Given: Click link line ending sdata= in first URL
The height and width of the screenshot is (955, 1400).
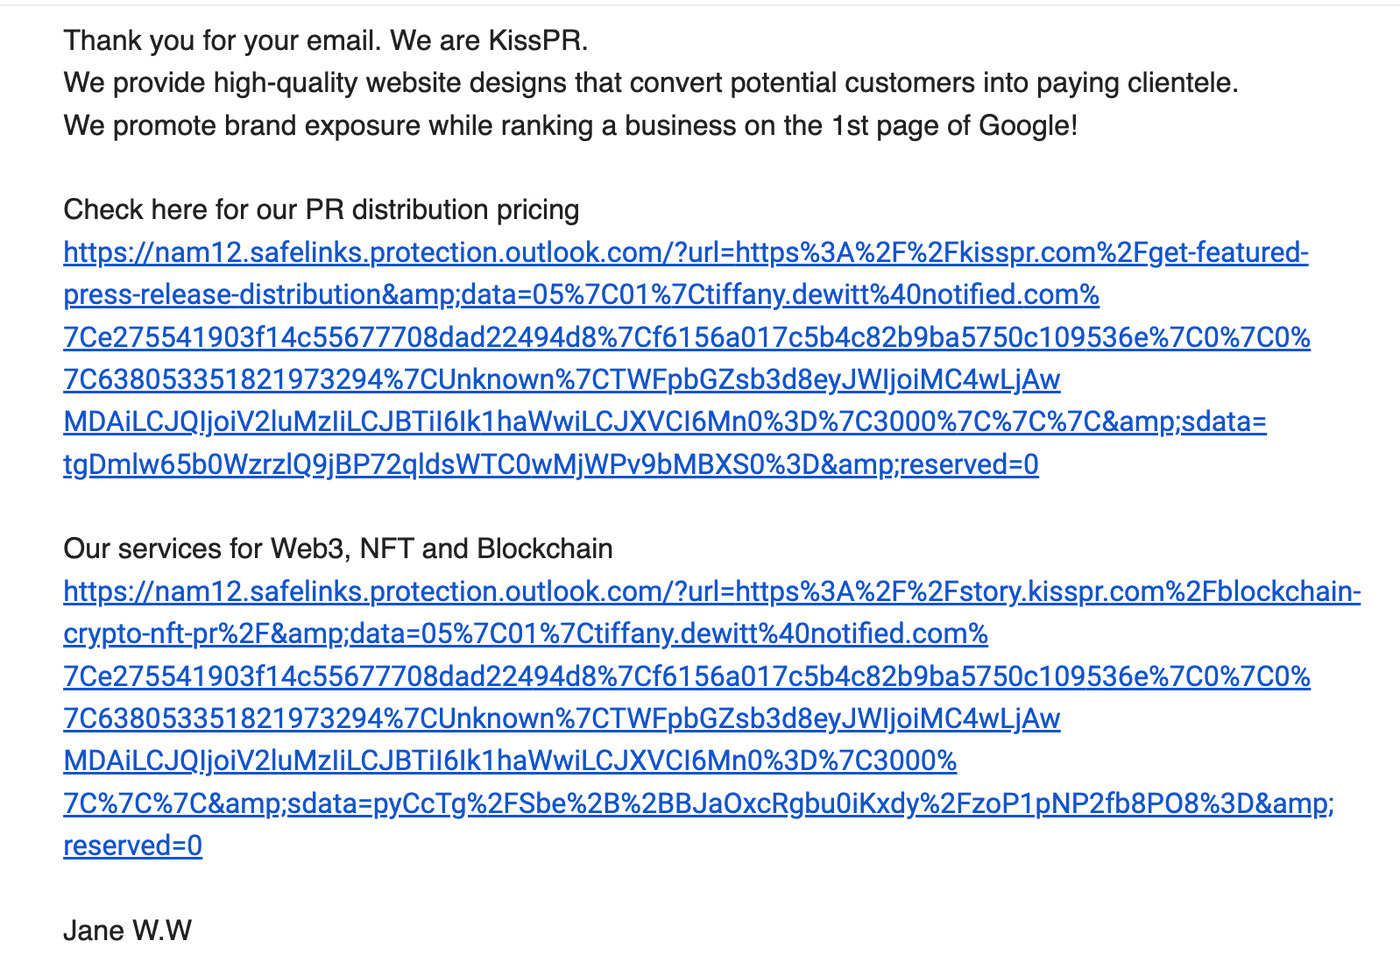Looking at the screenshot, I should 665,421.
